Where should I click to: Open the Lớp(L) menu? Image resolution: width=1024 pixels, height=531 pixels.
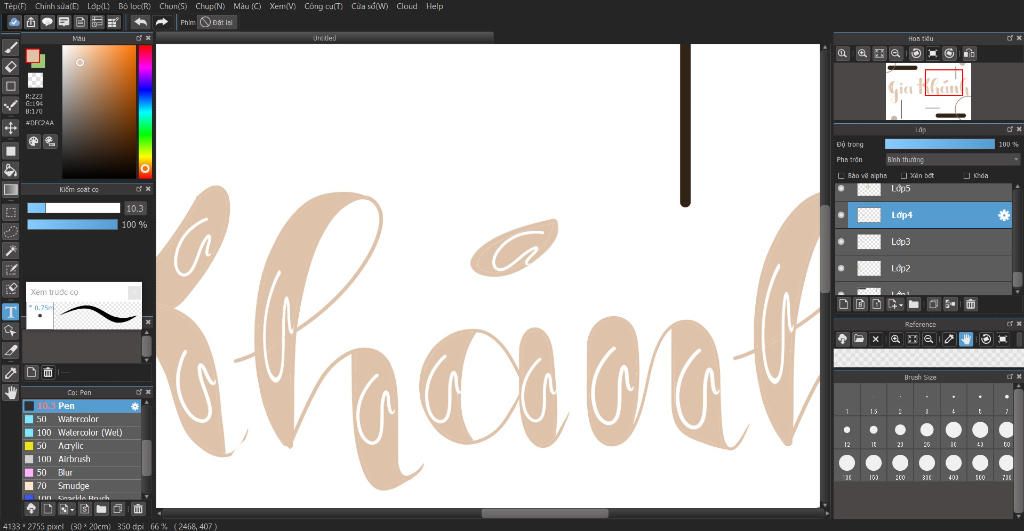[99, 6]
